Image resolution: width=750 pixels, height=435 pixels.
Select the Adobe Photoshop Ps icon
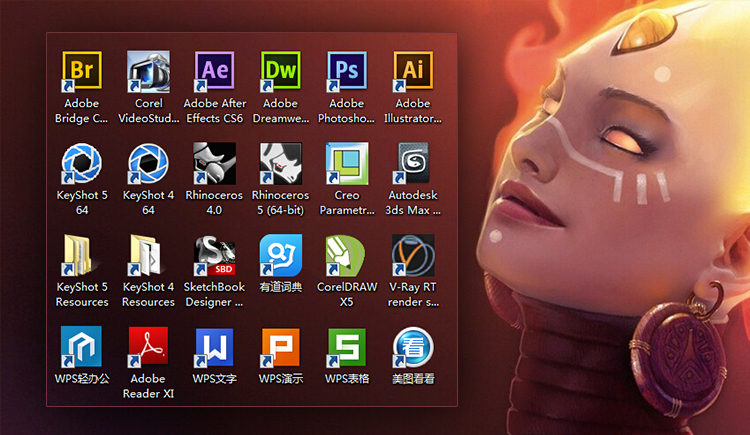point(347,71)
